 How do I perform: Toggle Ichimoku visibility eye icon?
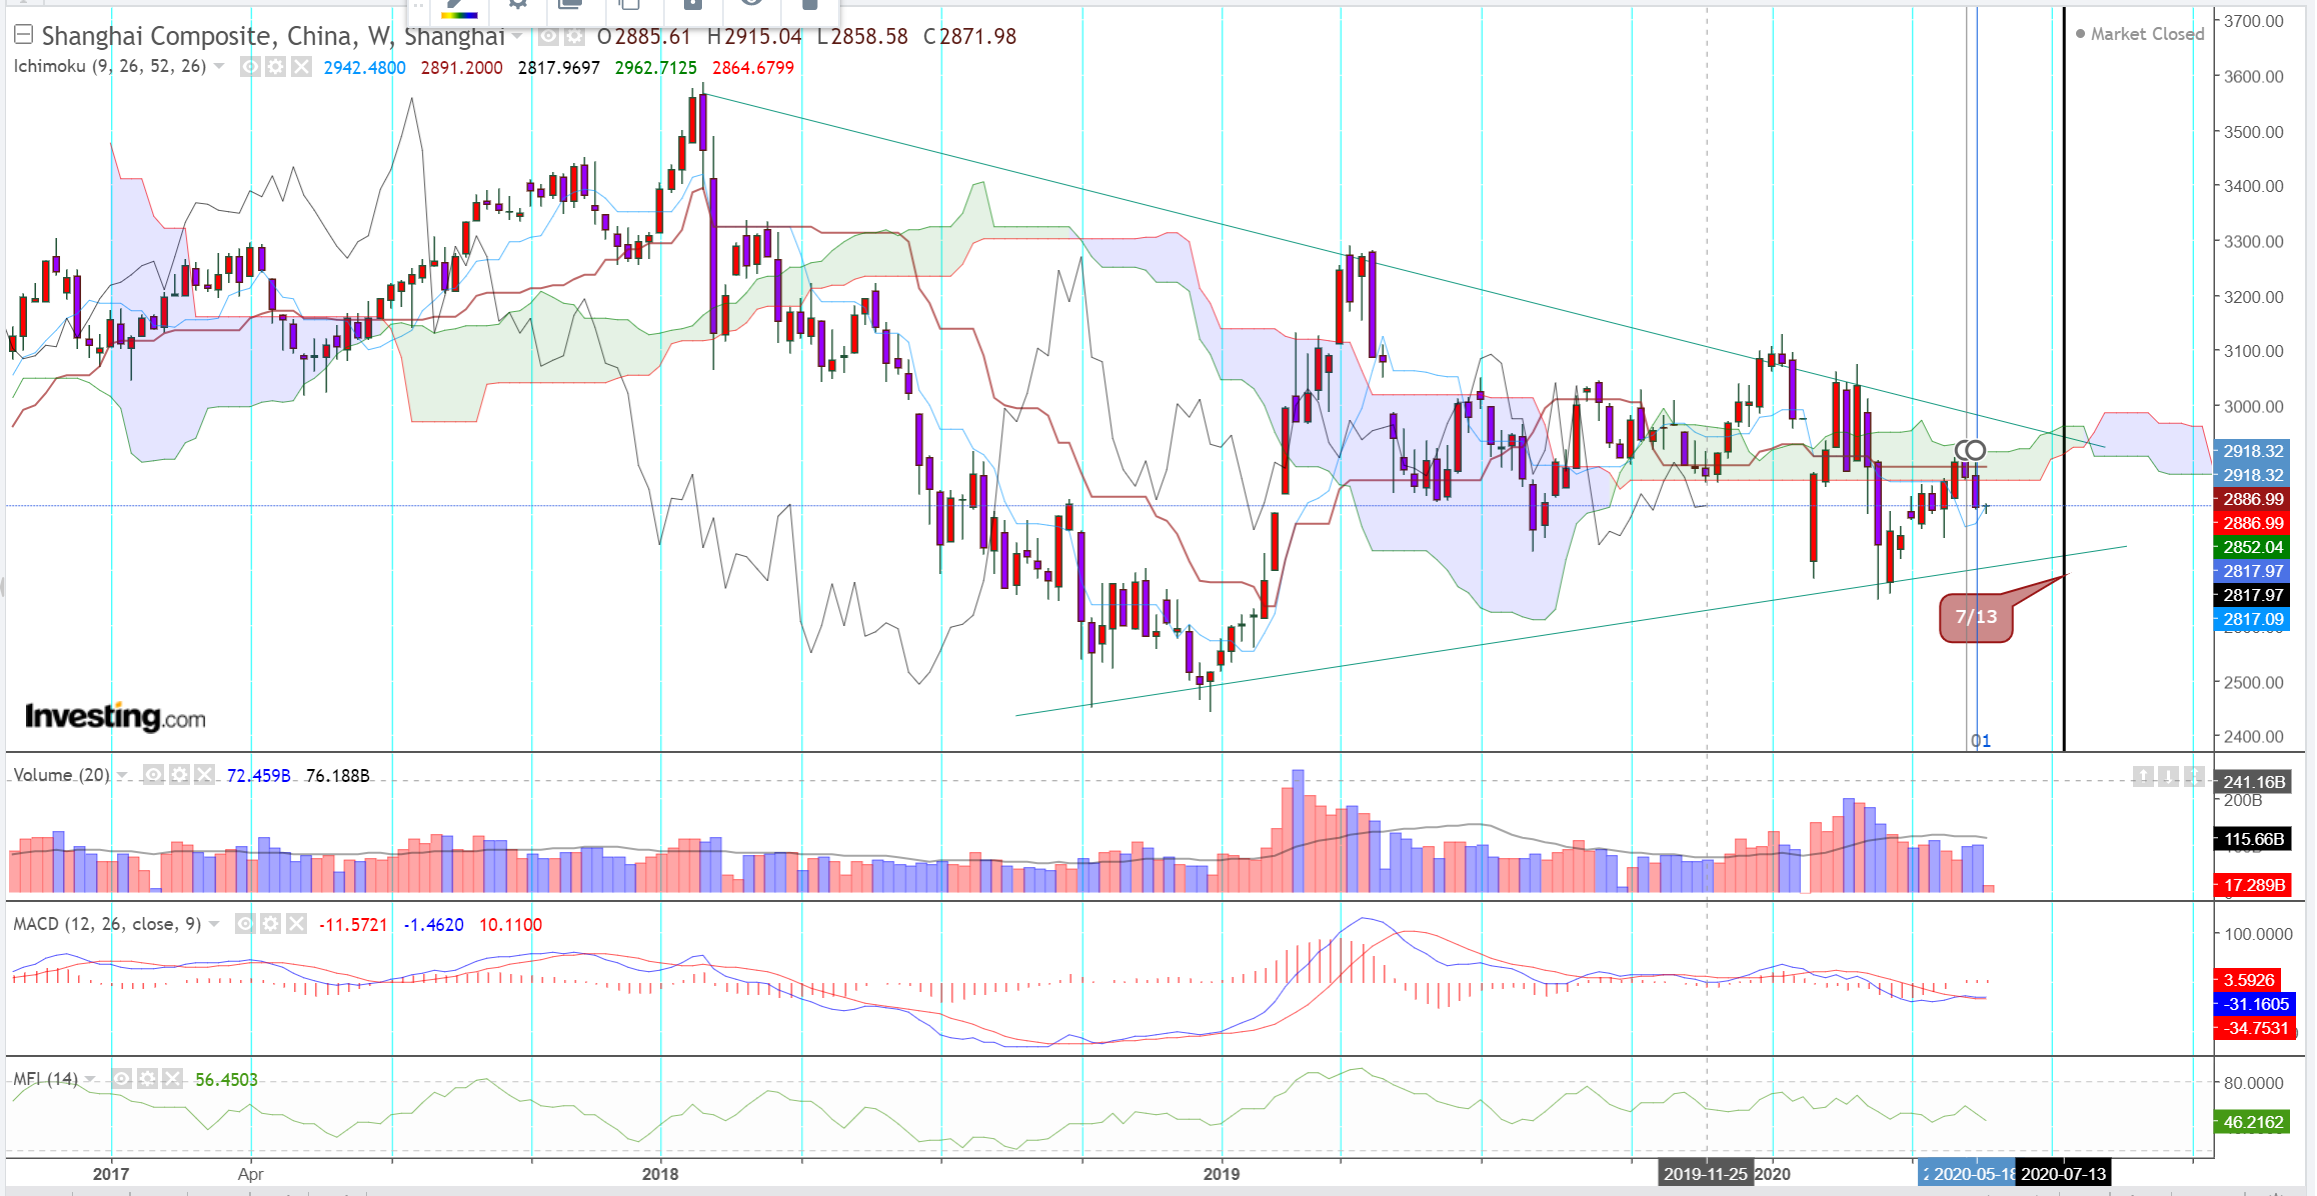click(251, 67)
